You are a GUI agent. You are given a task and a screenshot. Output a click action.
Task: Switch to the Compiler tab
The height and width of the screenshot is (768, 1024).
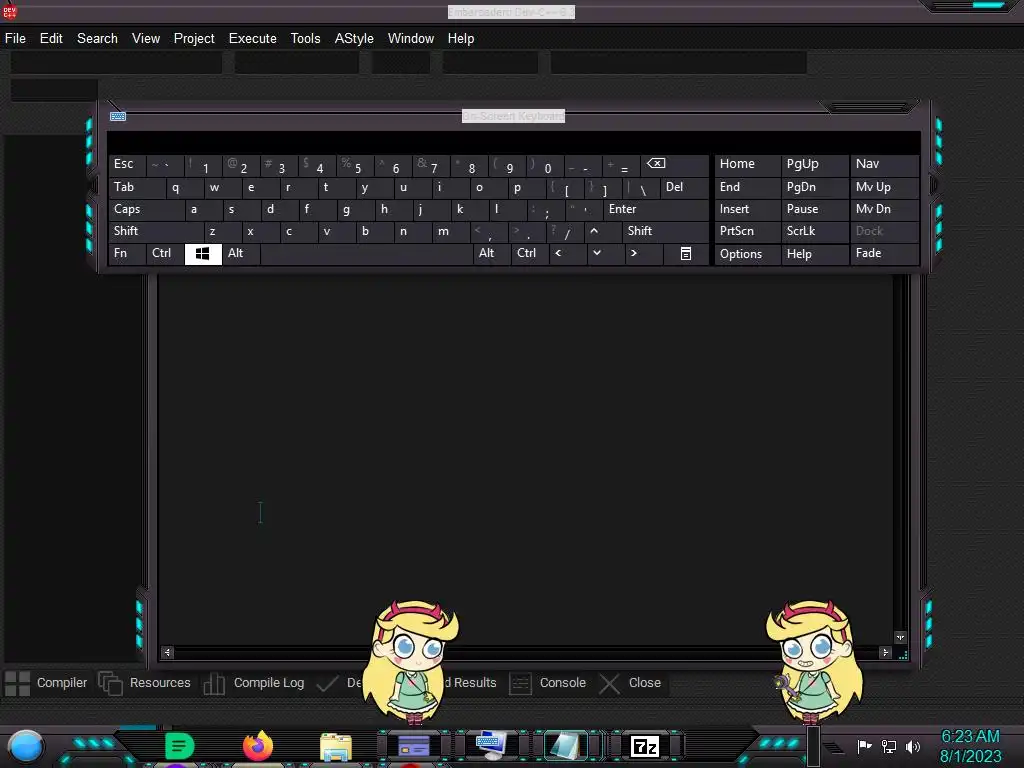coord(46,683)
